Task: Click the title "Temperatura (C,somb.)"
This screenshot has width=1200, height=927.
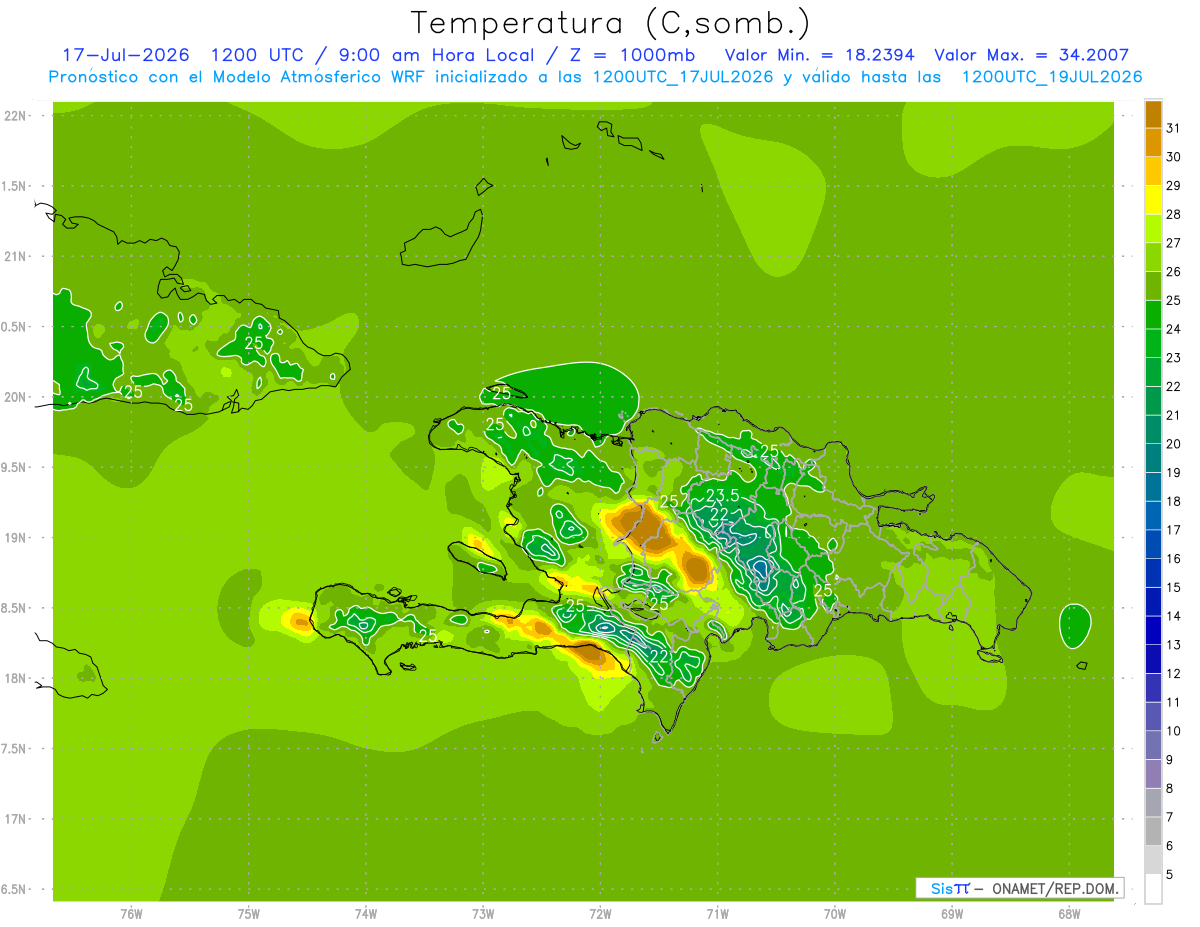Action: 610,24
